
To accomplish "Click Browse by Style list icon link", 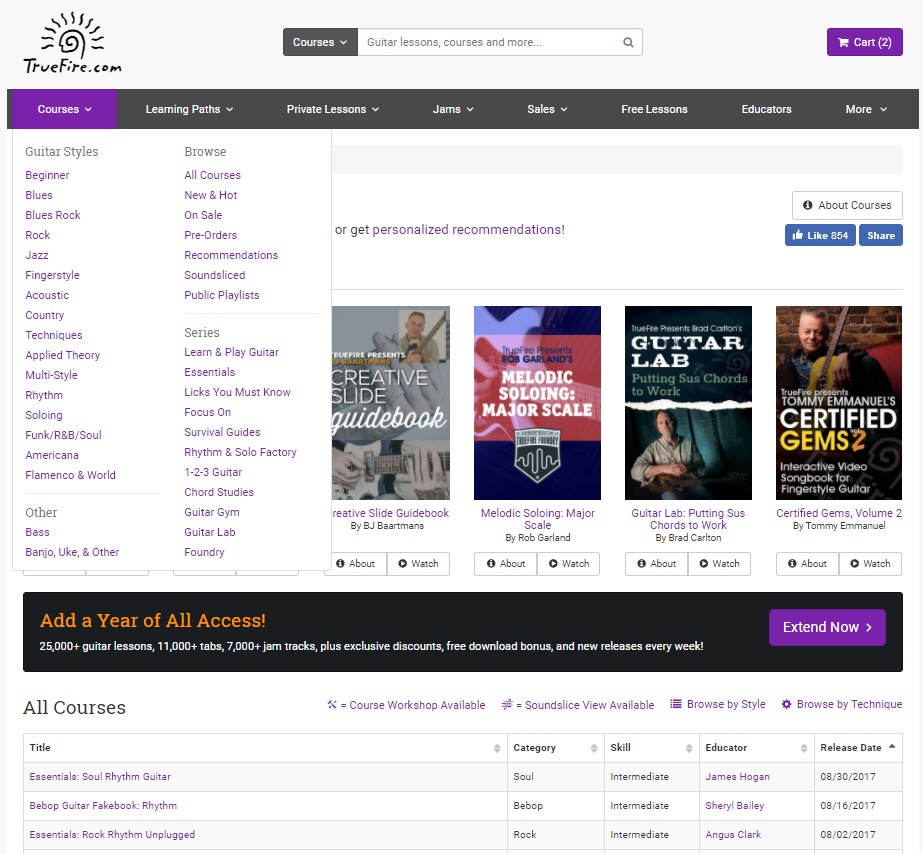I will pos(718,704).
